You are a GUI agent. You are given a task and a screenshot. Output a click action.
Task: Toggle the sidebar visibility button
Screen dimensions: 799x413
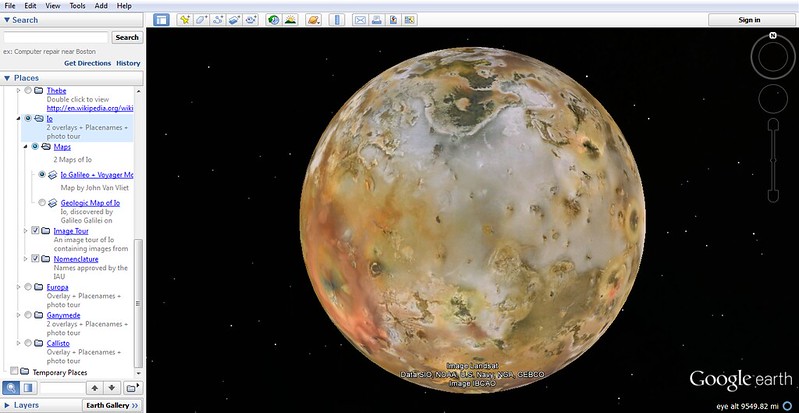[x=162, y=20]
